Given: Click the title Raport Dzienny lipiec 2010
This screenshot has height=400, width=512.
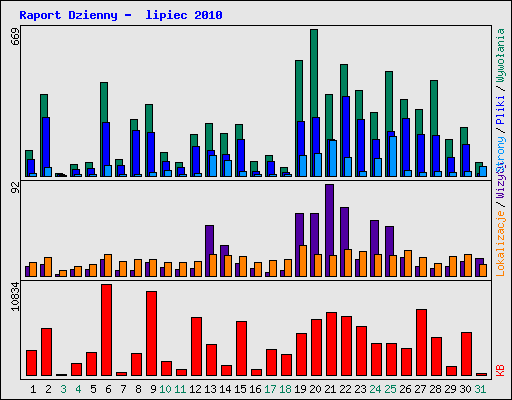Looking at the screenshot, I should pos(121,15).
